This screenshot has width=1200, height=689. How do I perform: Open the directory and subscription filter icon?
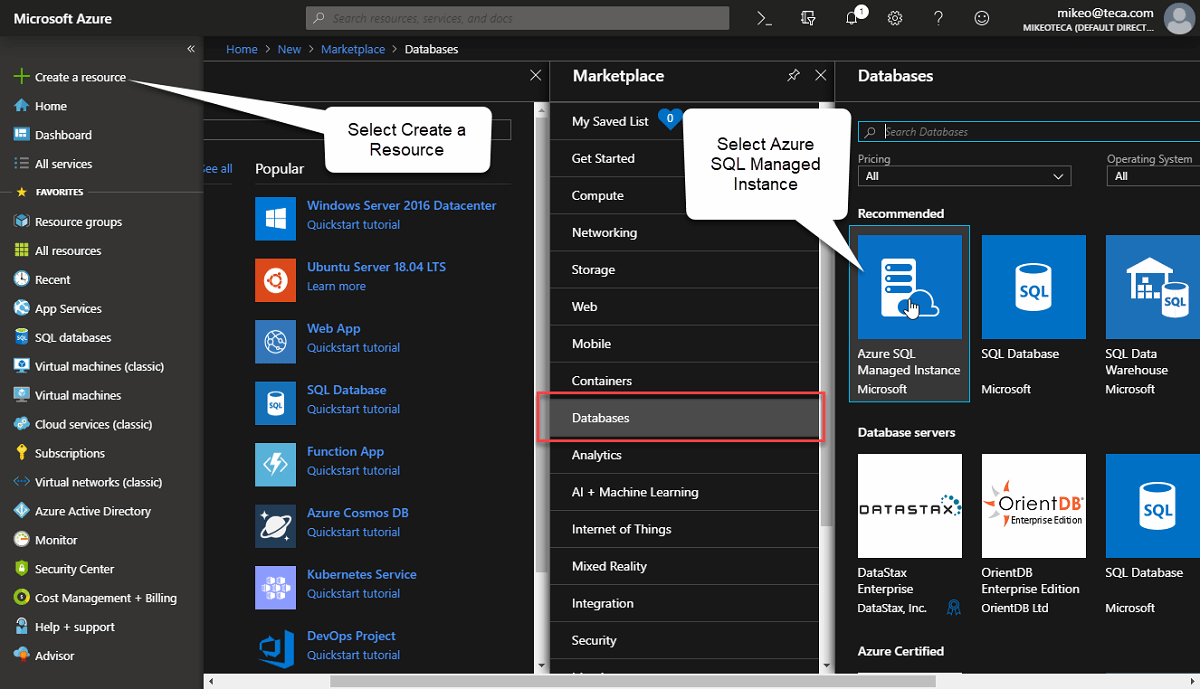[809, 18]
